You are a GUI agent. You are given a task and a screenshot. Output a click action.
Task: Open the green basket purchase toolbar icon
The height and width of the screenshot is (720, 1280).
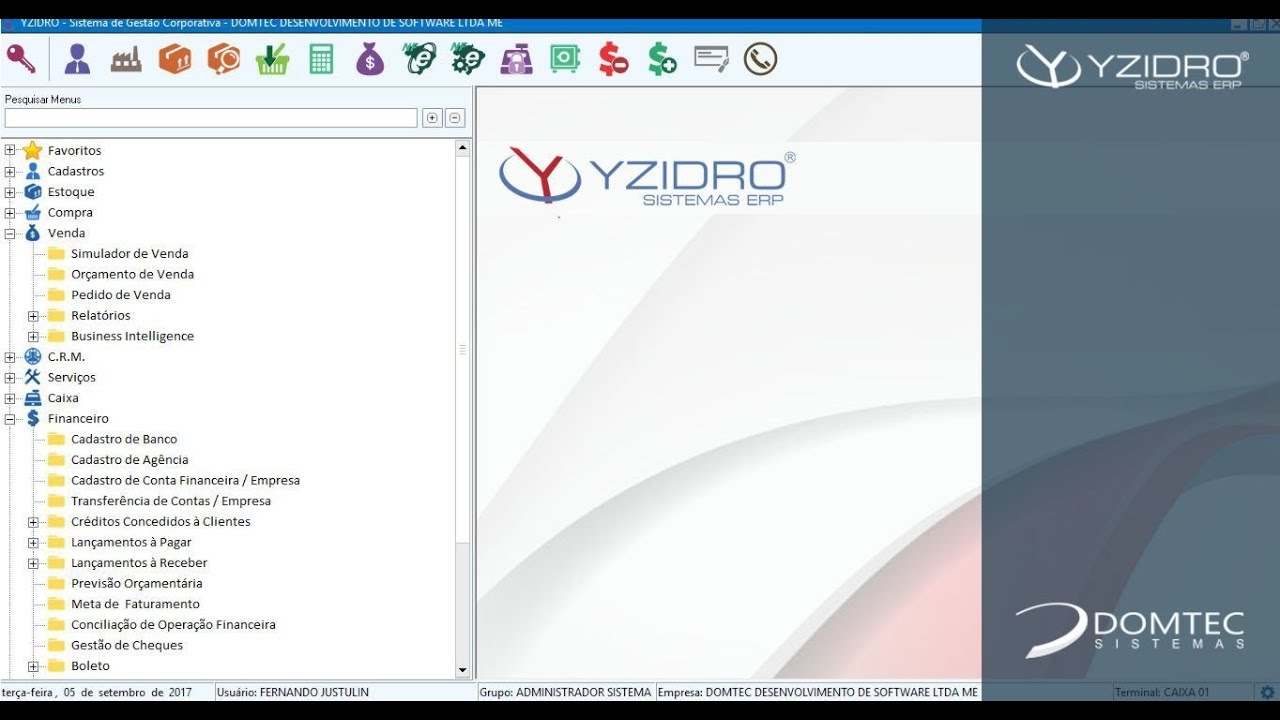click(x=272, y=59)
